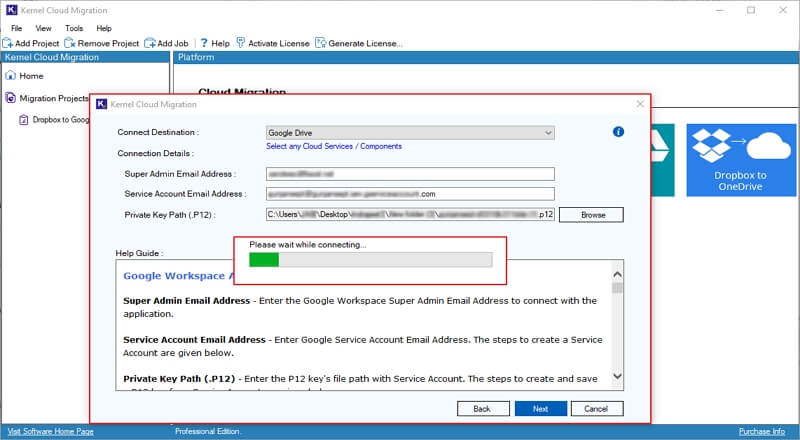Click help guide scrollbar up arrow

pyautogui.click(x=617, y=275)
